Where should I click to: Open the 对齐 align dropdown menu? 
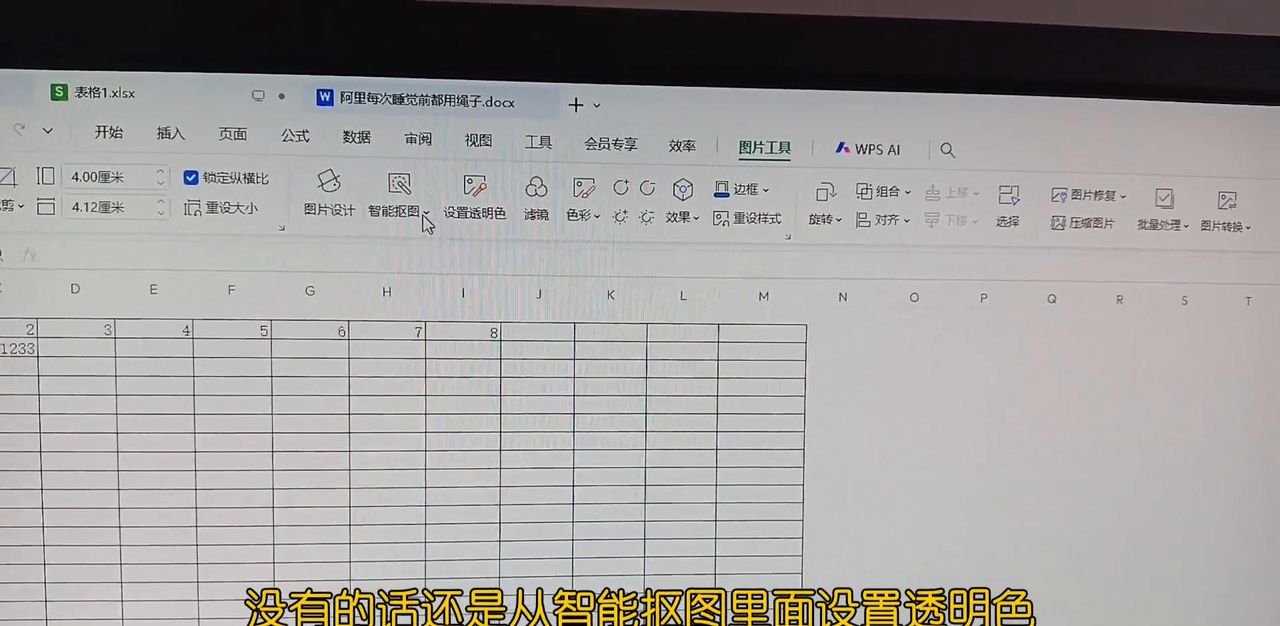(x=882, y=219)
